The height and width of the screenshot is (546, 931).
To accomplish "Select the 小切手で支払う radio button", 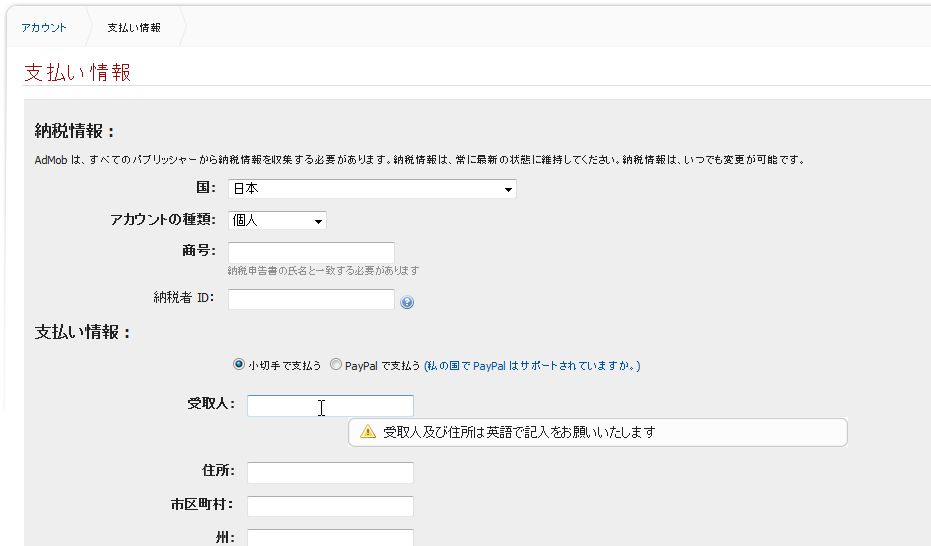I will 238,365.
